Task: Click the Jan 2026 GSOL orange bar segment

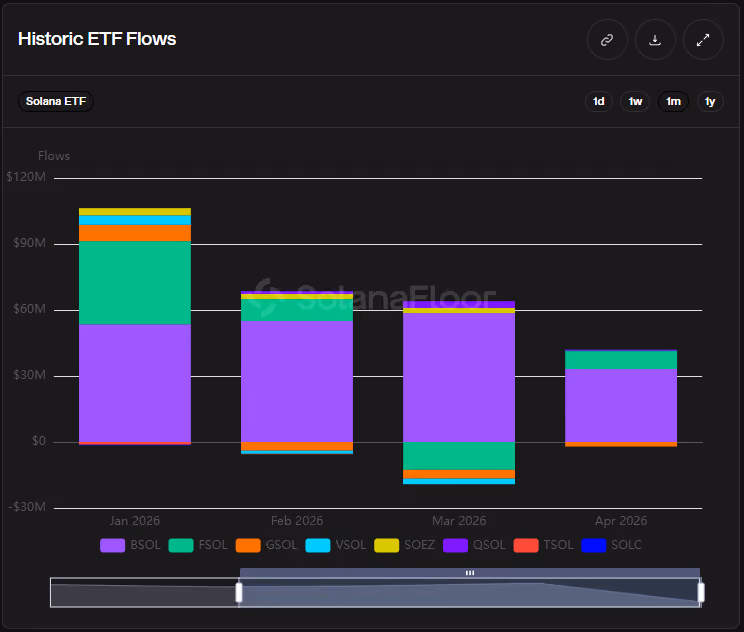Action: pos(135,233)
